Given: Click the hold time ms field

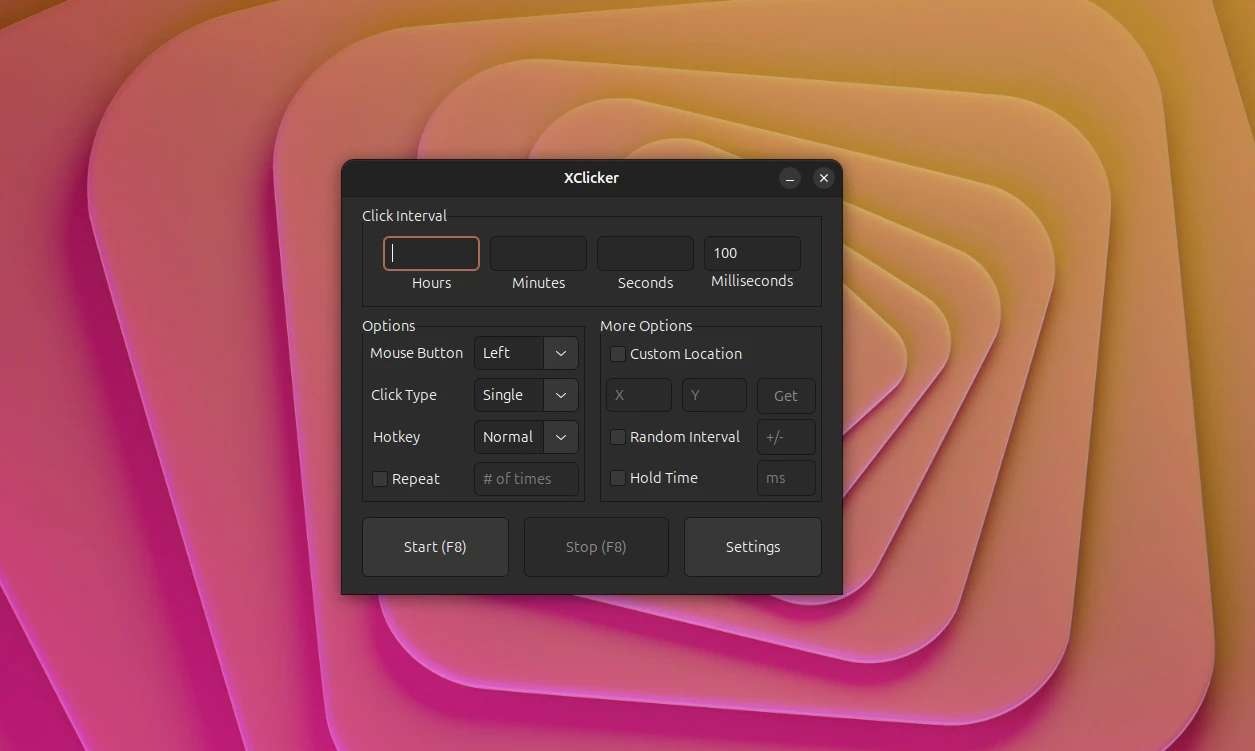Looking at the screenshot, I should point(786,478).
